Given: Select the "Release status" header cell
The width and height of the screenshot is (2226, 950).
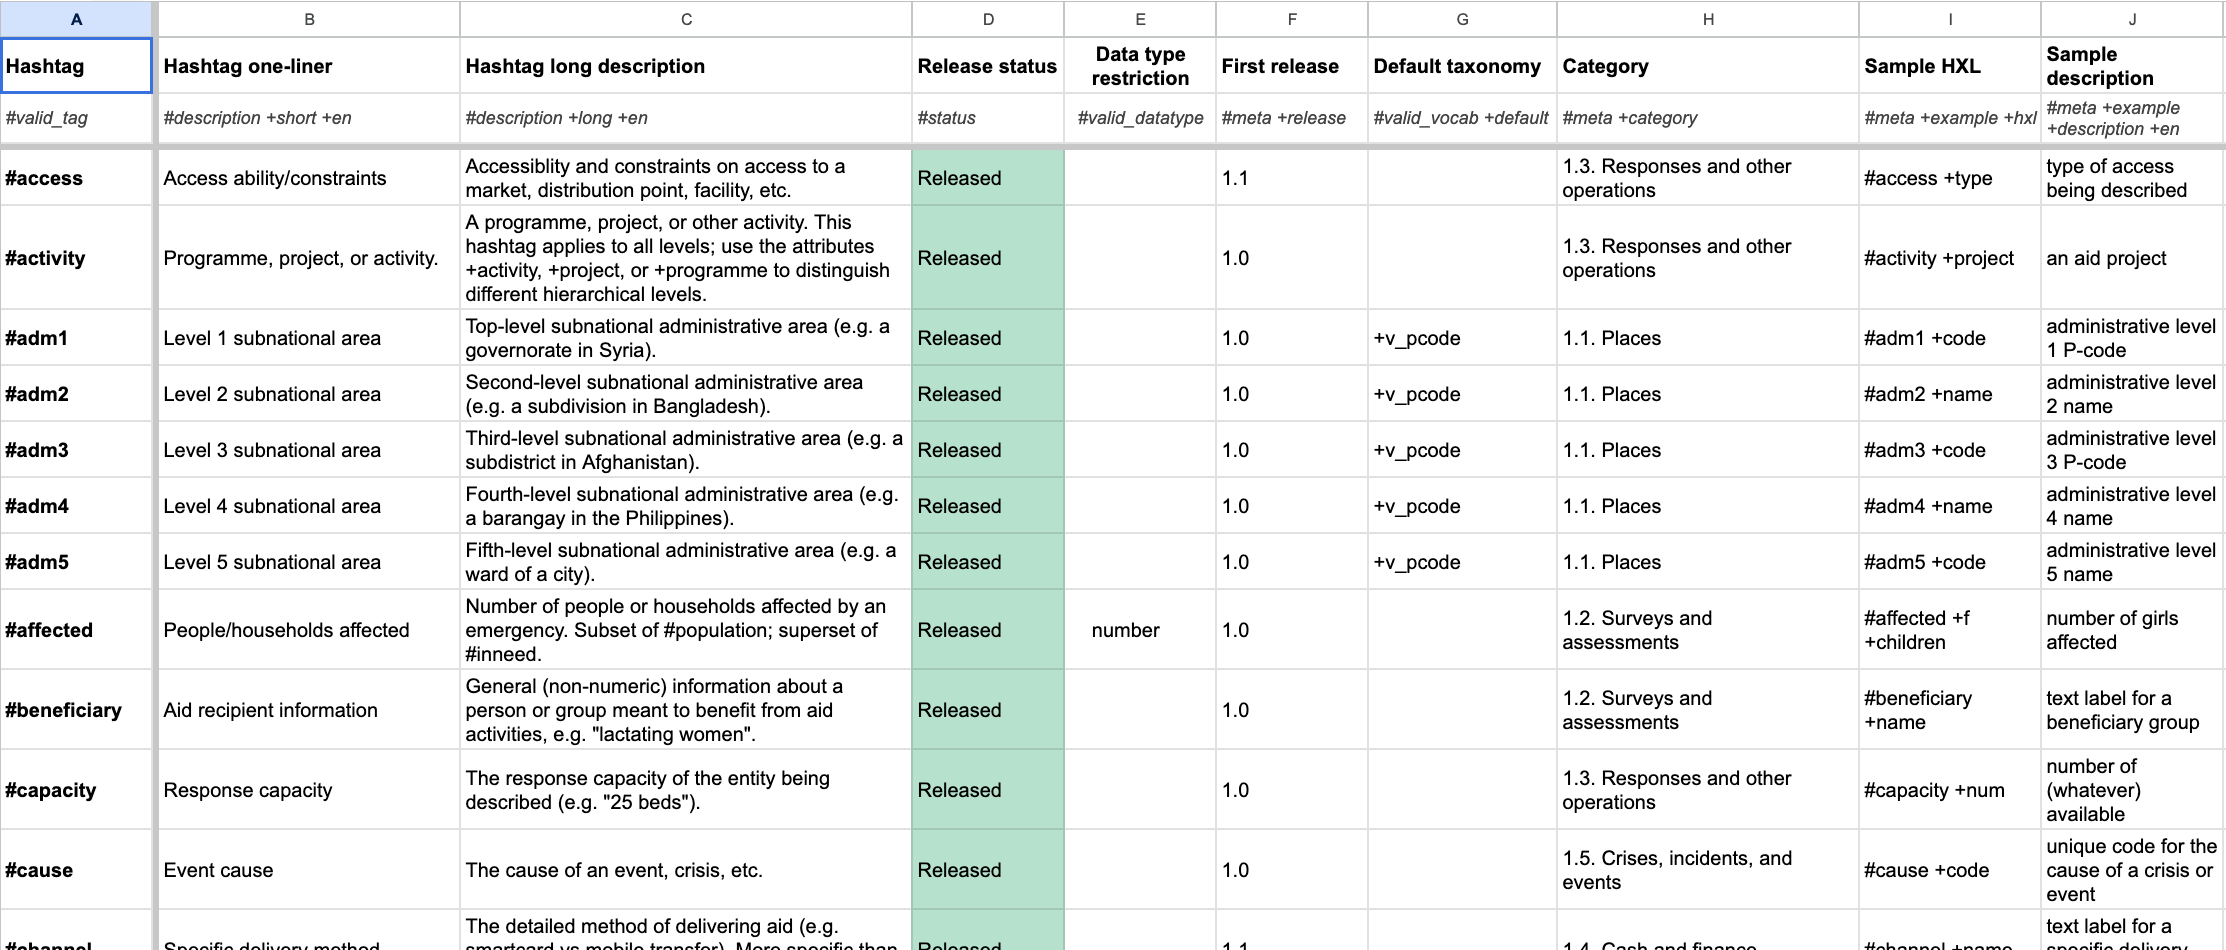Looking at the screenshot, I should point(987,66).
